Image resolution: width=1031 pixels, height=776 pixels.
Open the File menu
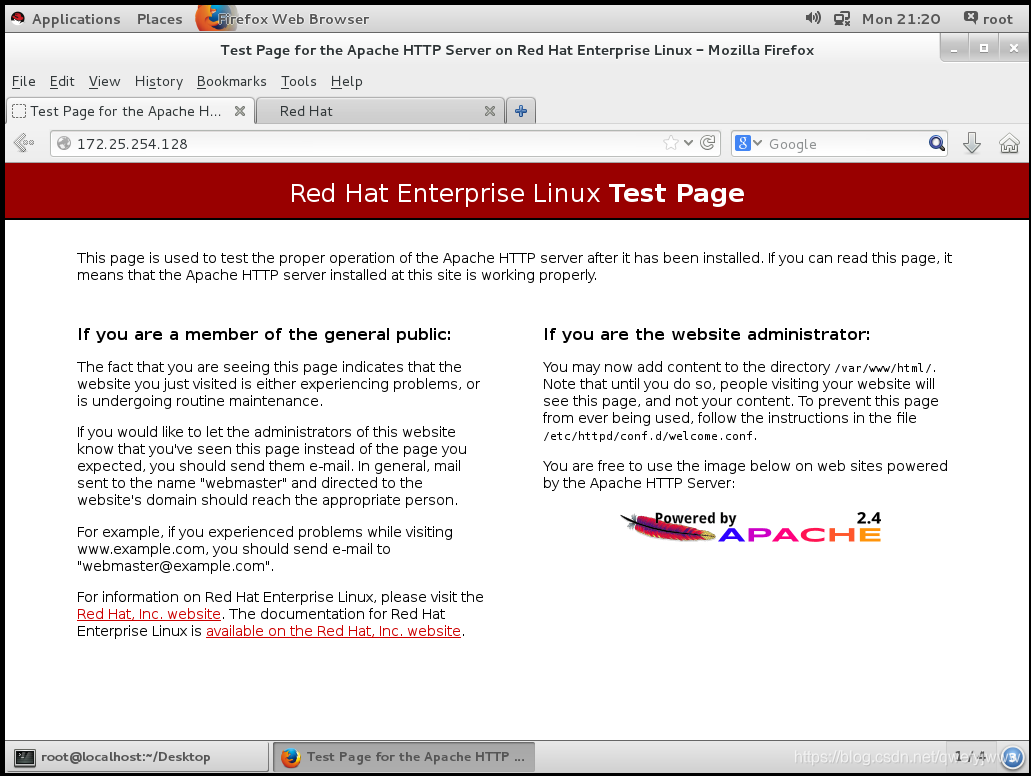(24, 82)
